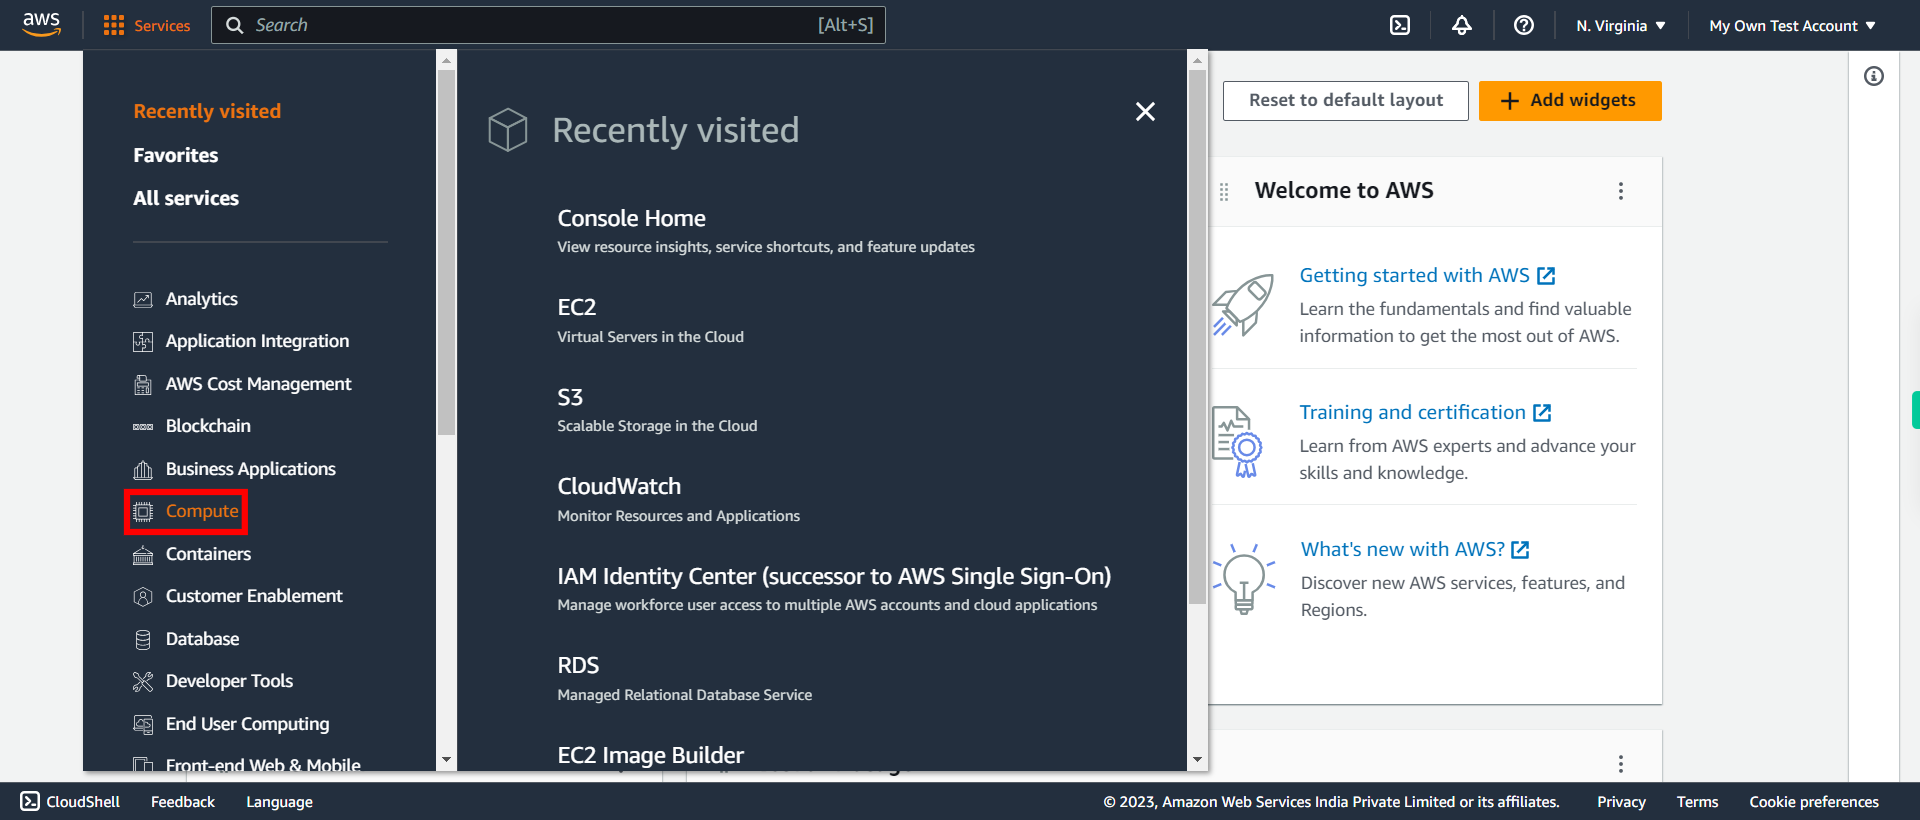The image size is (1920, 820).
Task: Click Services label in top bar
Action: click(x=162, y=26)
